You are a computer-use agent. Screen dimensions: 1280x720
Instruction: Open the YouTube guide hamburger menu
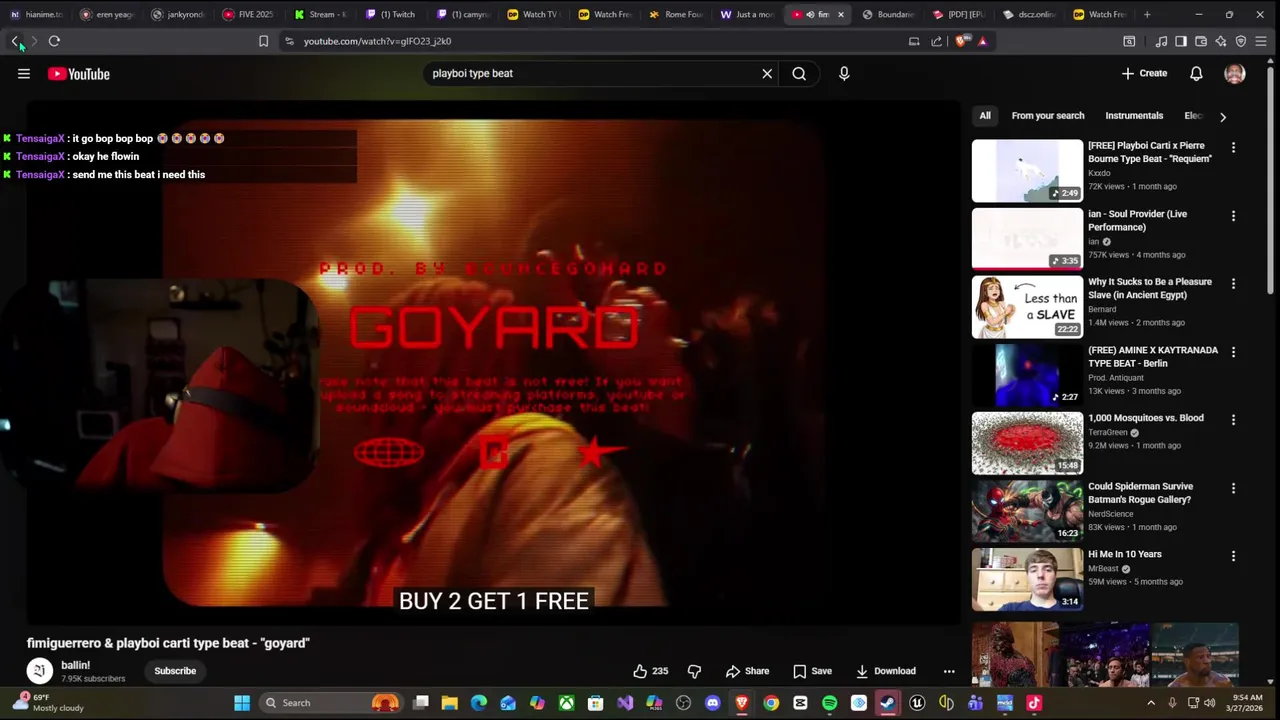(x=24, y=74)
